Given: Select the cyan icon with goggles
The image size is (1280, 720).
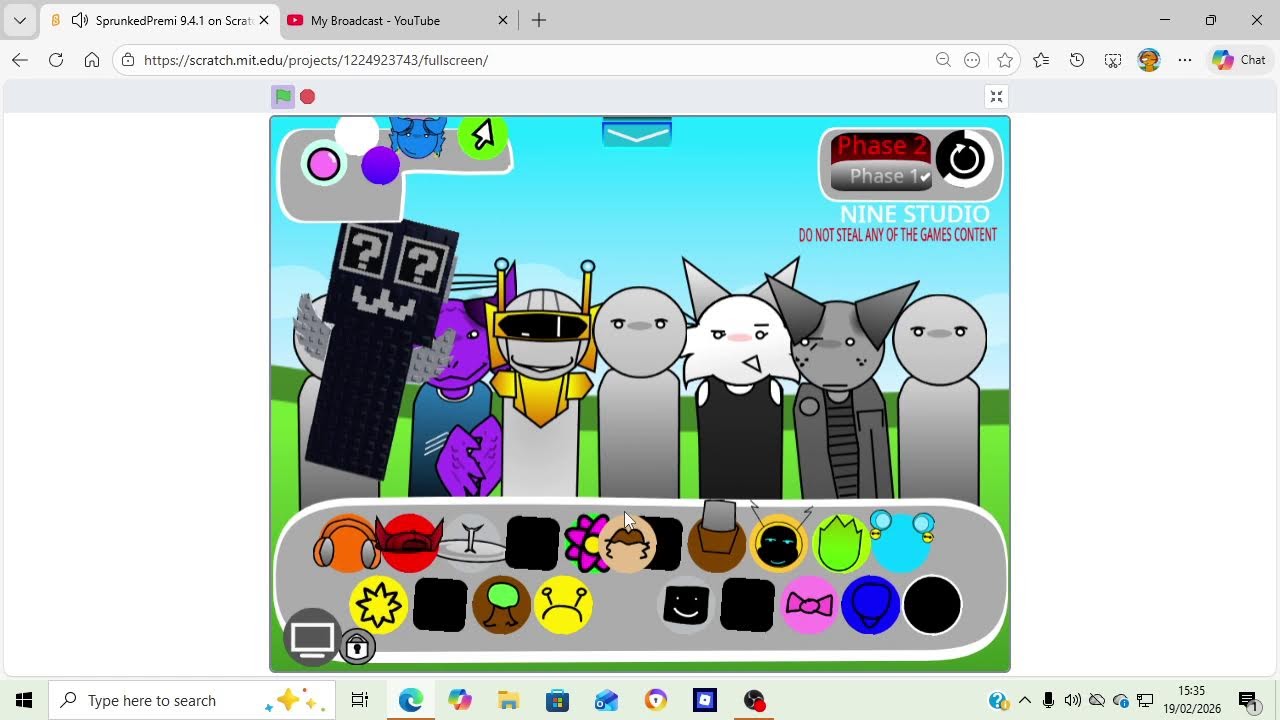Looking at the screenshot, I should tap(902, 541).
